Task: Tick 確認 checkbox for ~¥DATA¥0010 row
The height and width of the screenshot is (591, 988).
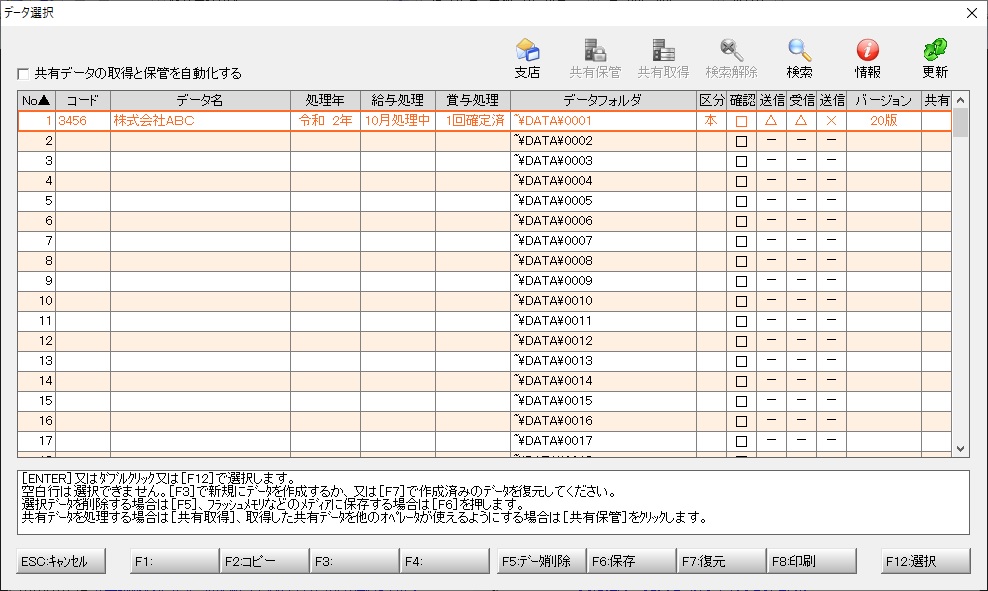Action: (x=742, y=301)
